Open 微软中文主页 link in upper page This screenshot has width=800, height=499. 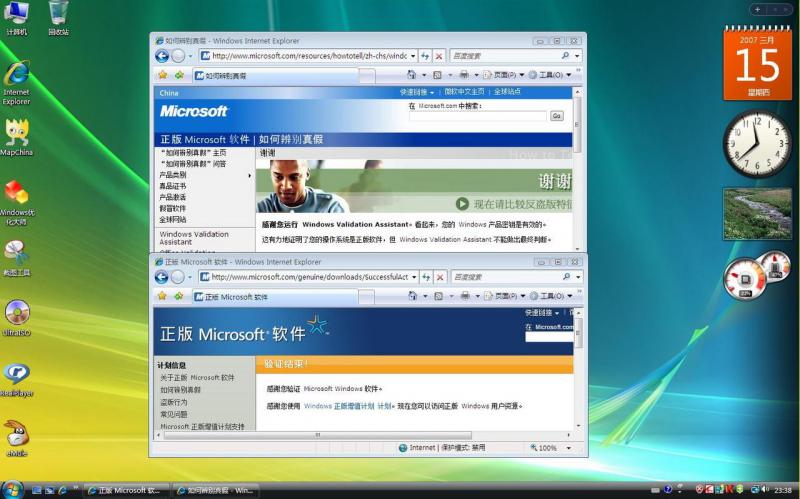464,92
